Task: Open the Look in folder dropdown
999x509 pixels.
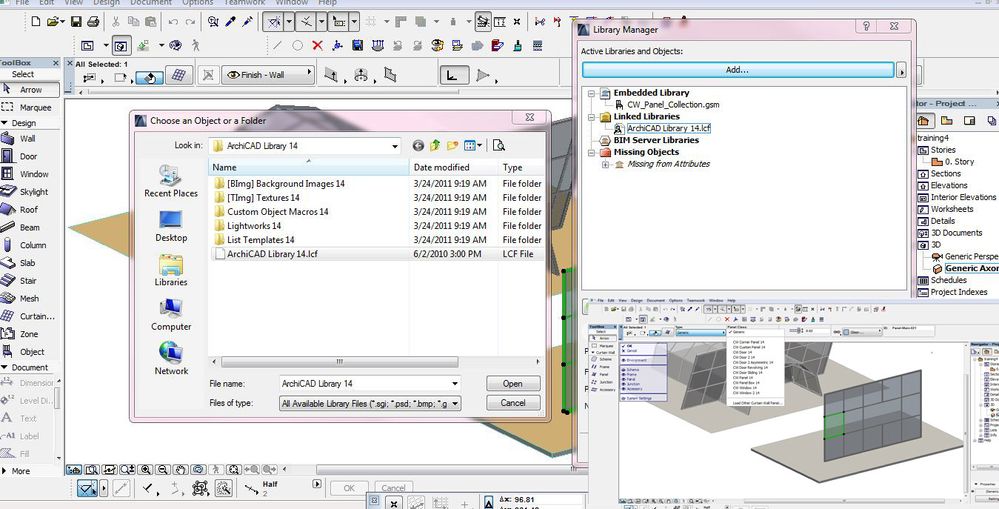Action: pyautogui.click(x=396, y=146)
